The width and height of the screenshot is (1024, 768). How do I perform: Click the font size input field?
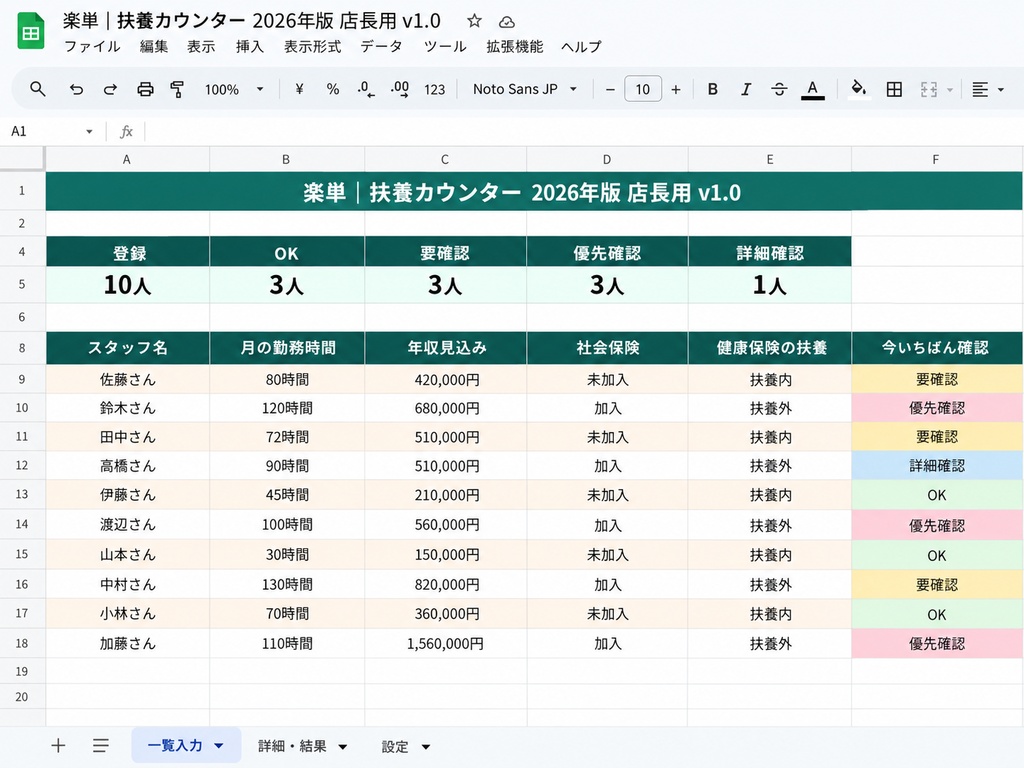tap(643, 89)
